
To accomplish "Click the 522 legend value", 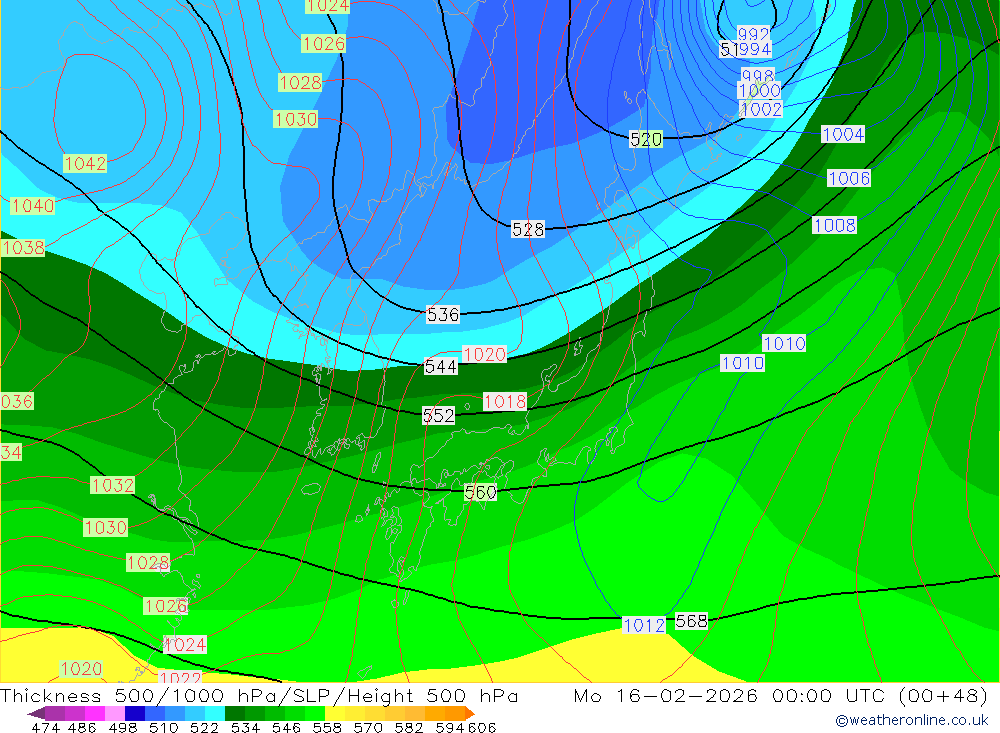I will tap(205, 727).
